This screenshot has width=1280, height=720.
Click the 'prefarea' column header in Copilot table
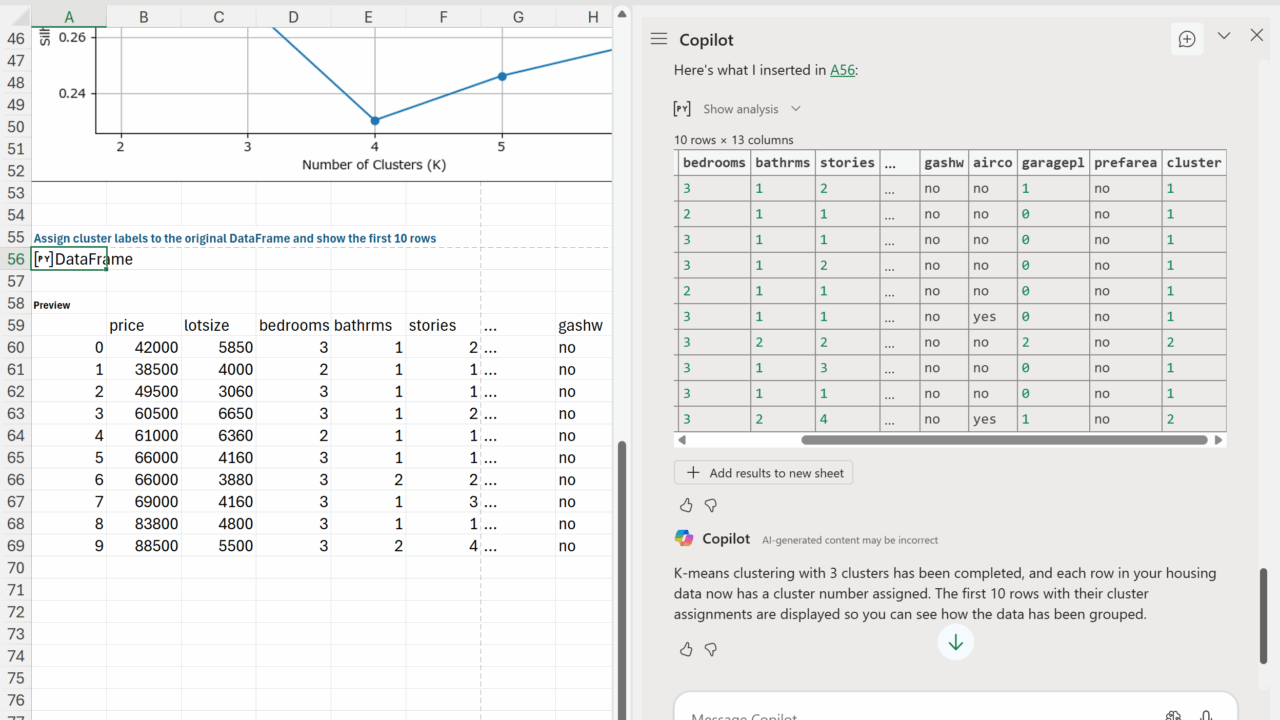tap(1125, 162)
